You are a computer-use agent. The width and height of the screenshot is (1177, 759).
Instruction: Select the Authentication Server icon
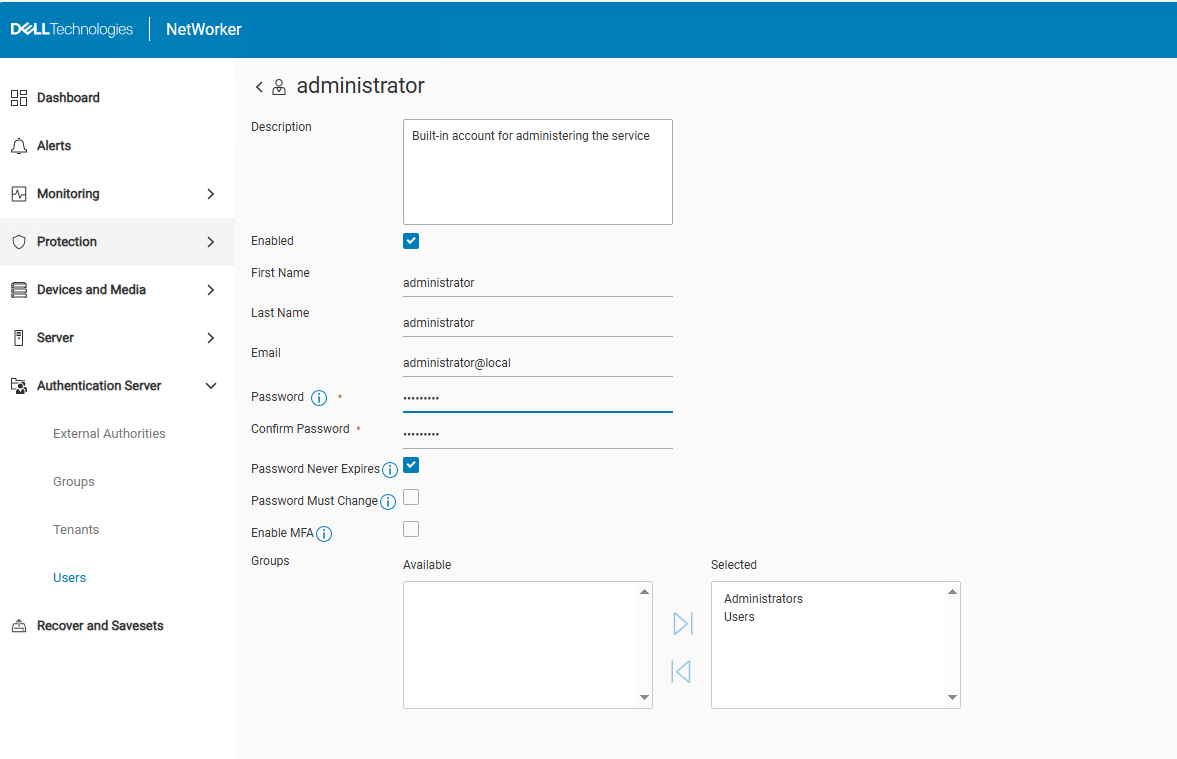pos(20,385)
